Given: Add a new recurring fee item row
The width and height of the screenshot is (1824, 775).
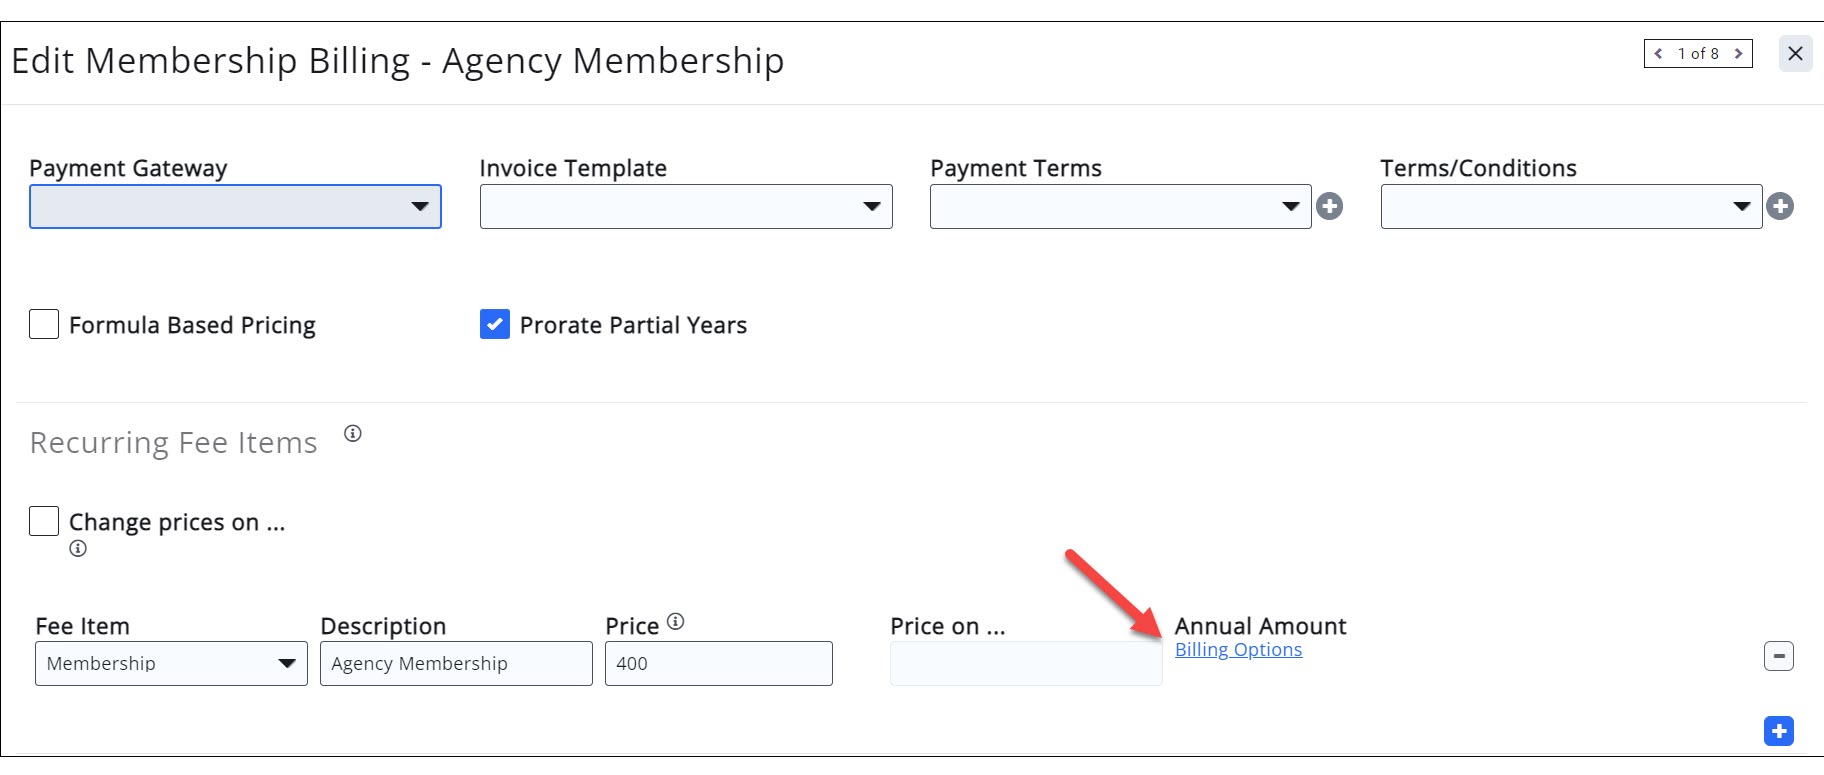Looking at the screenshot, I should click(1778, 731).
